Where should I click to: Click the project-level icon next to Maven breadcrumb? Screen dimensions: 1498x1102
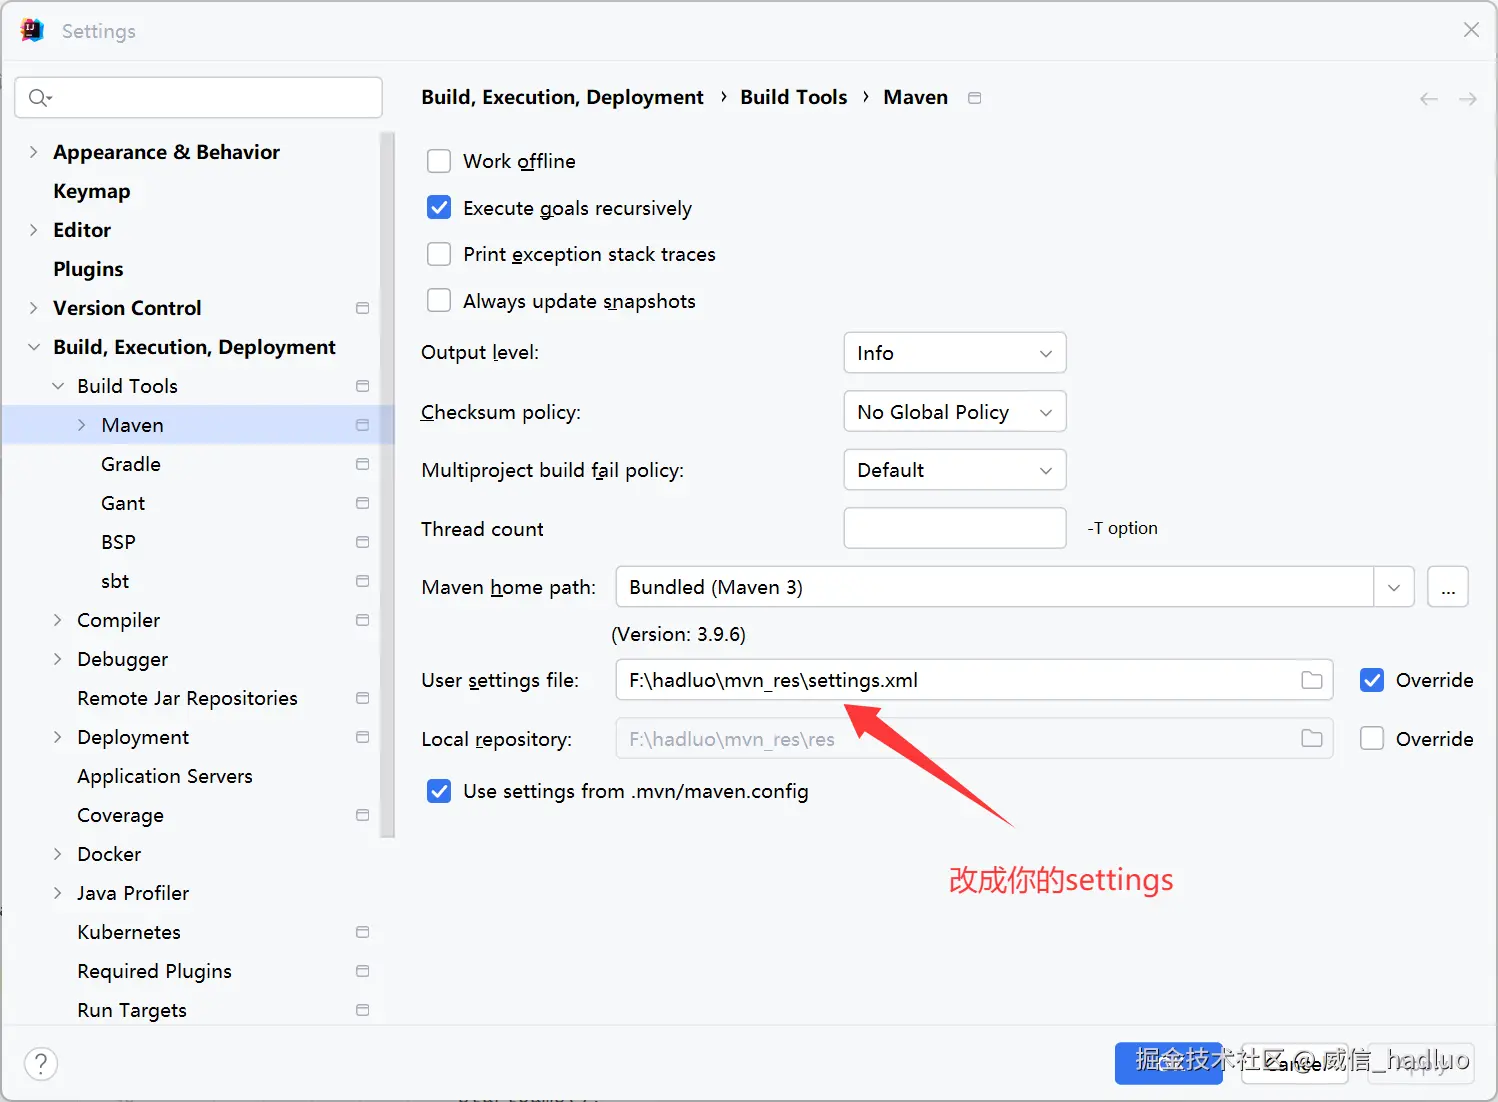click(x=975, y=97)
